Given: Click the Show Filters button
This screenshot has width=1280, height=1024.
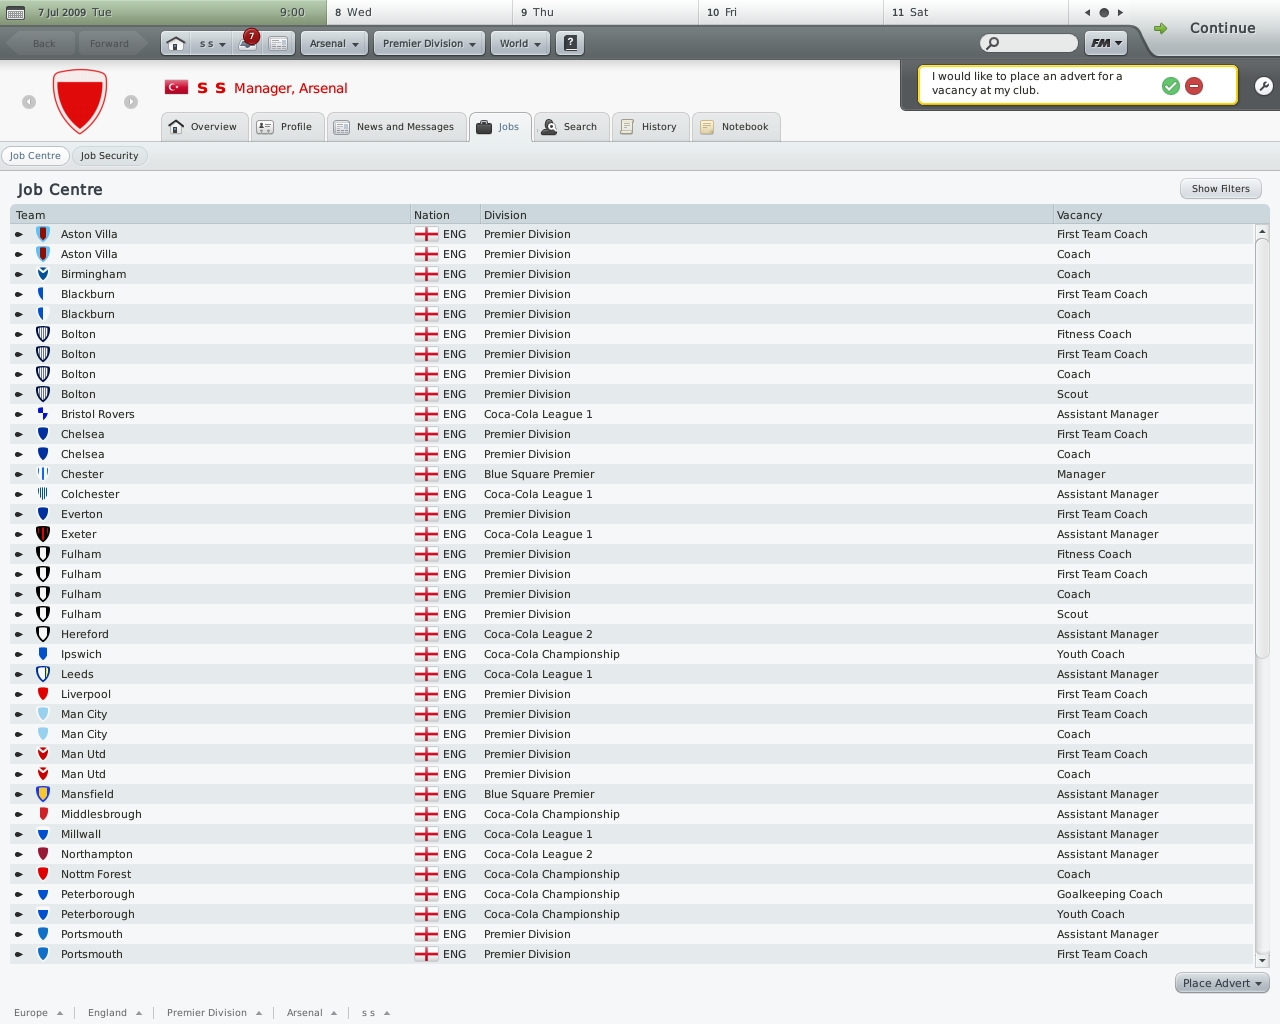Looking at the screenshot, I should click(1220, 189).
